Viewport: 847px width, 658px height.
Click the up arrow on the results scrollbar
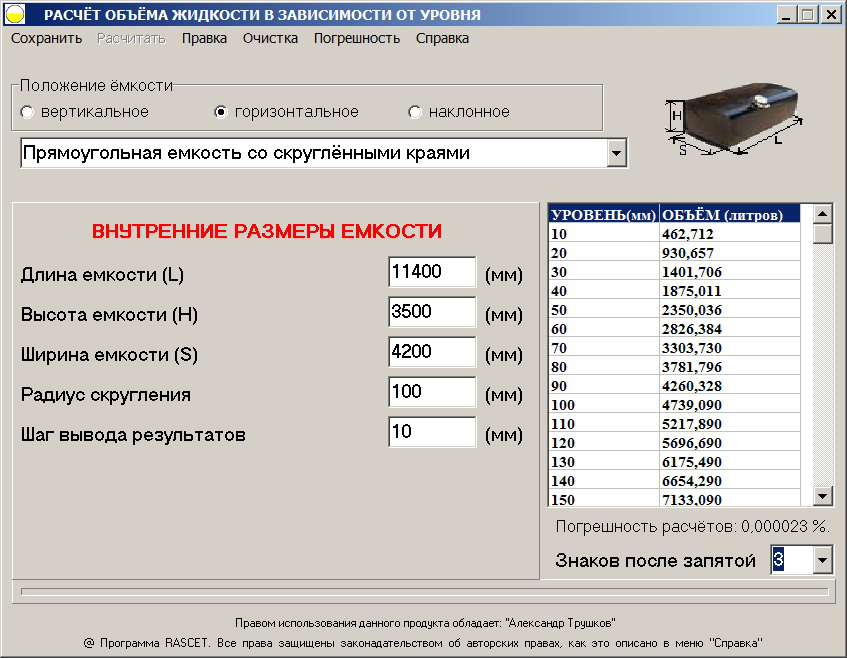822,212
